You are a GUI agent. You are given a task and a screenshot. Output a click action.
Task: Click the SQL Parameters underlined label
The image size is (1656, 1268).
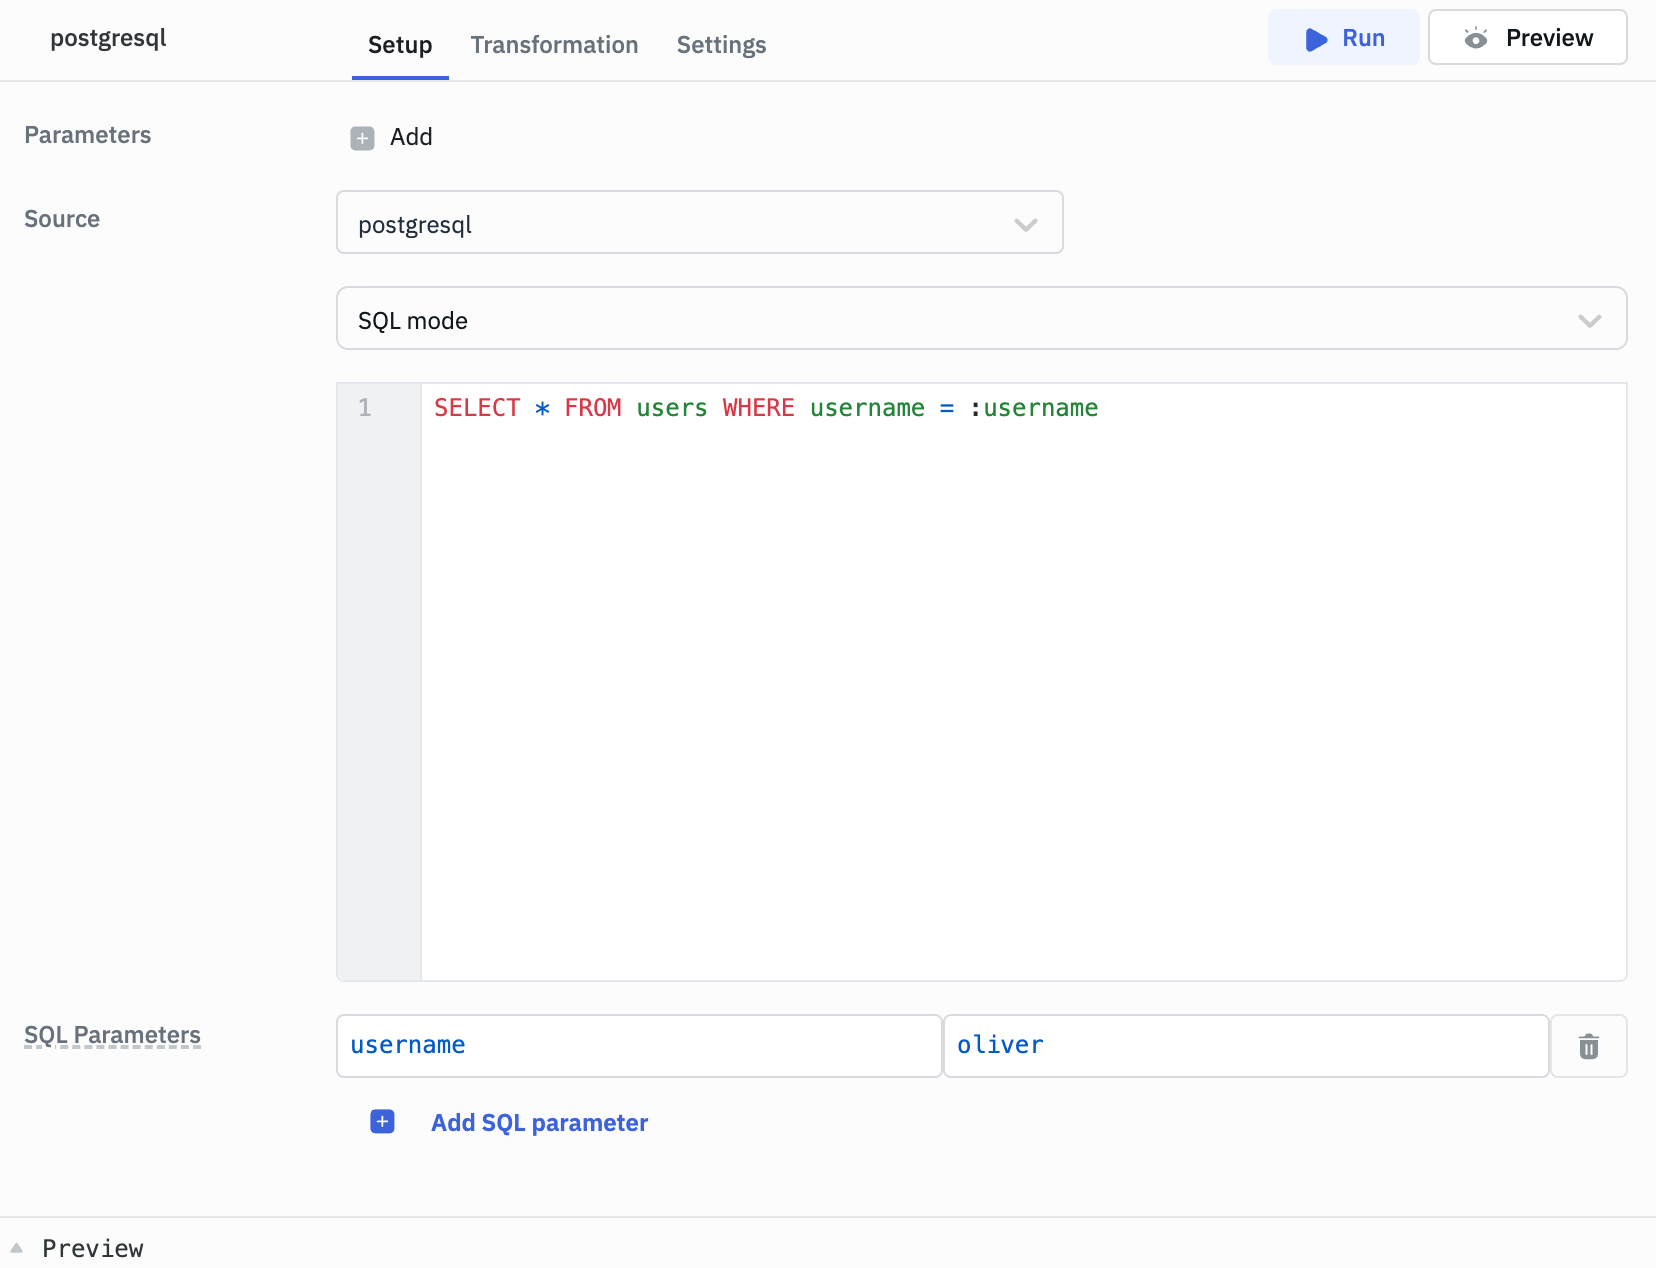click(112, 1035)
